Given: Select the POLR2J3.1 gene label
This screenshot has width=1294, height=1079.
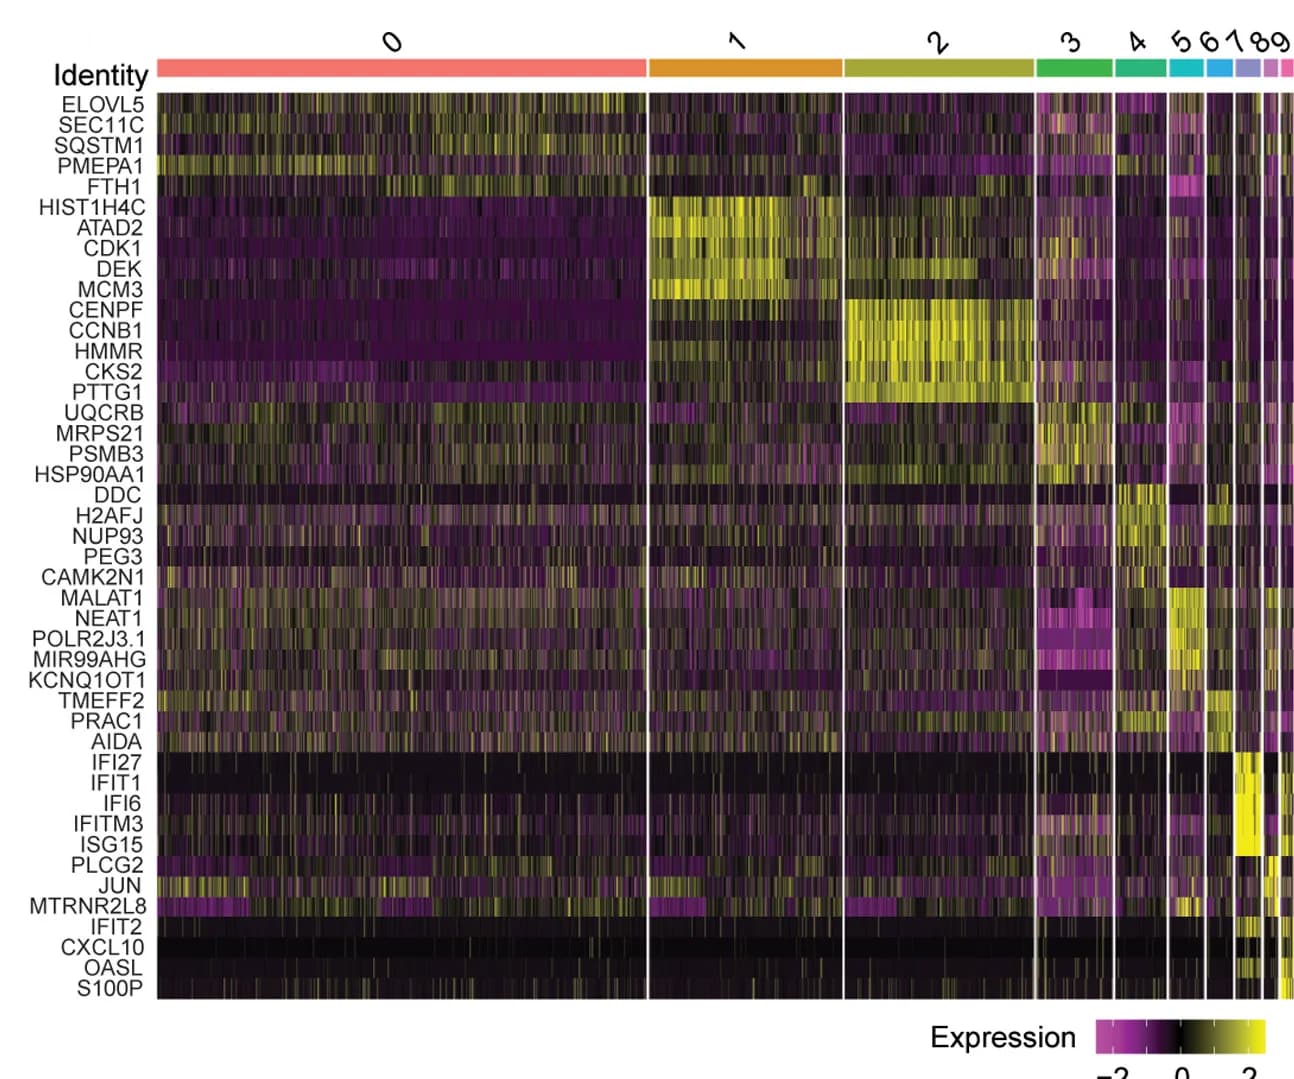Looking at the screenshot, I should [89, 639].
